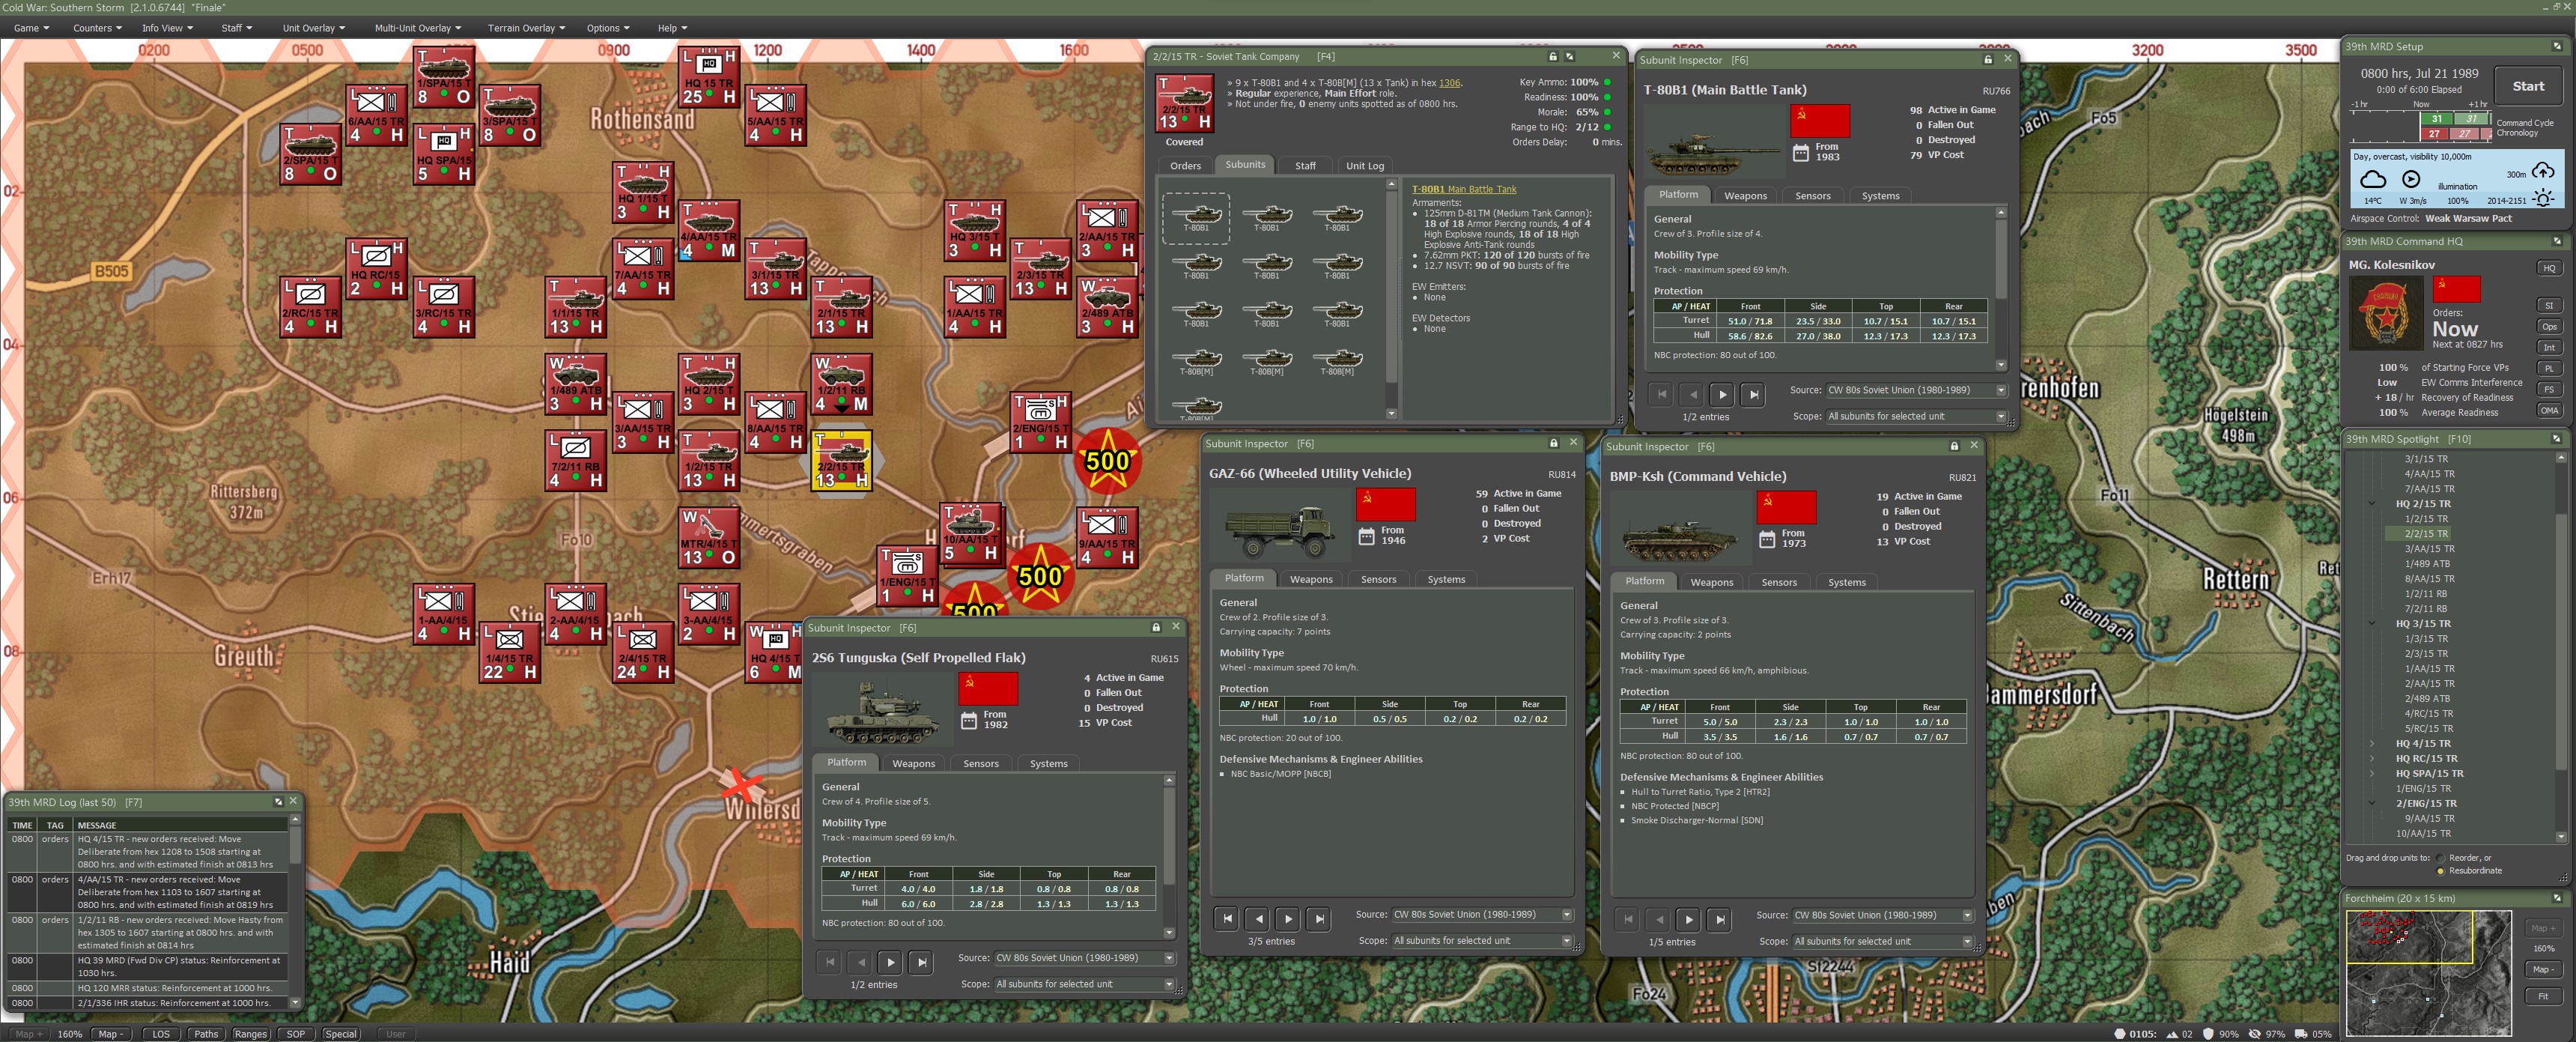Screen dimensions: 2576x1042
Task: Open the Ops staff button in Command HQ
Action: [x=2549, y=327]
